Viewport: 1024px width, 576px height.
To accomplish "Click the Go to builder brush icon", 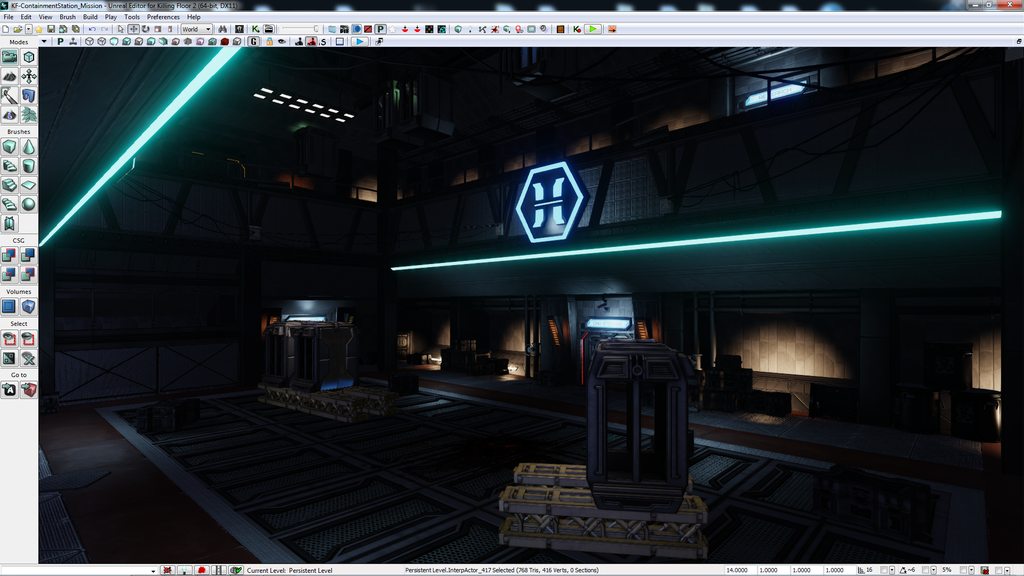I will [x=29, y=391].
